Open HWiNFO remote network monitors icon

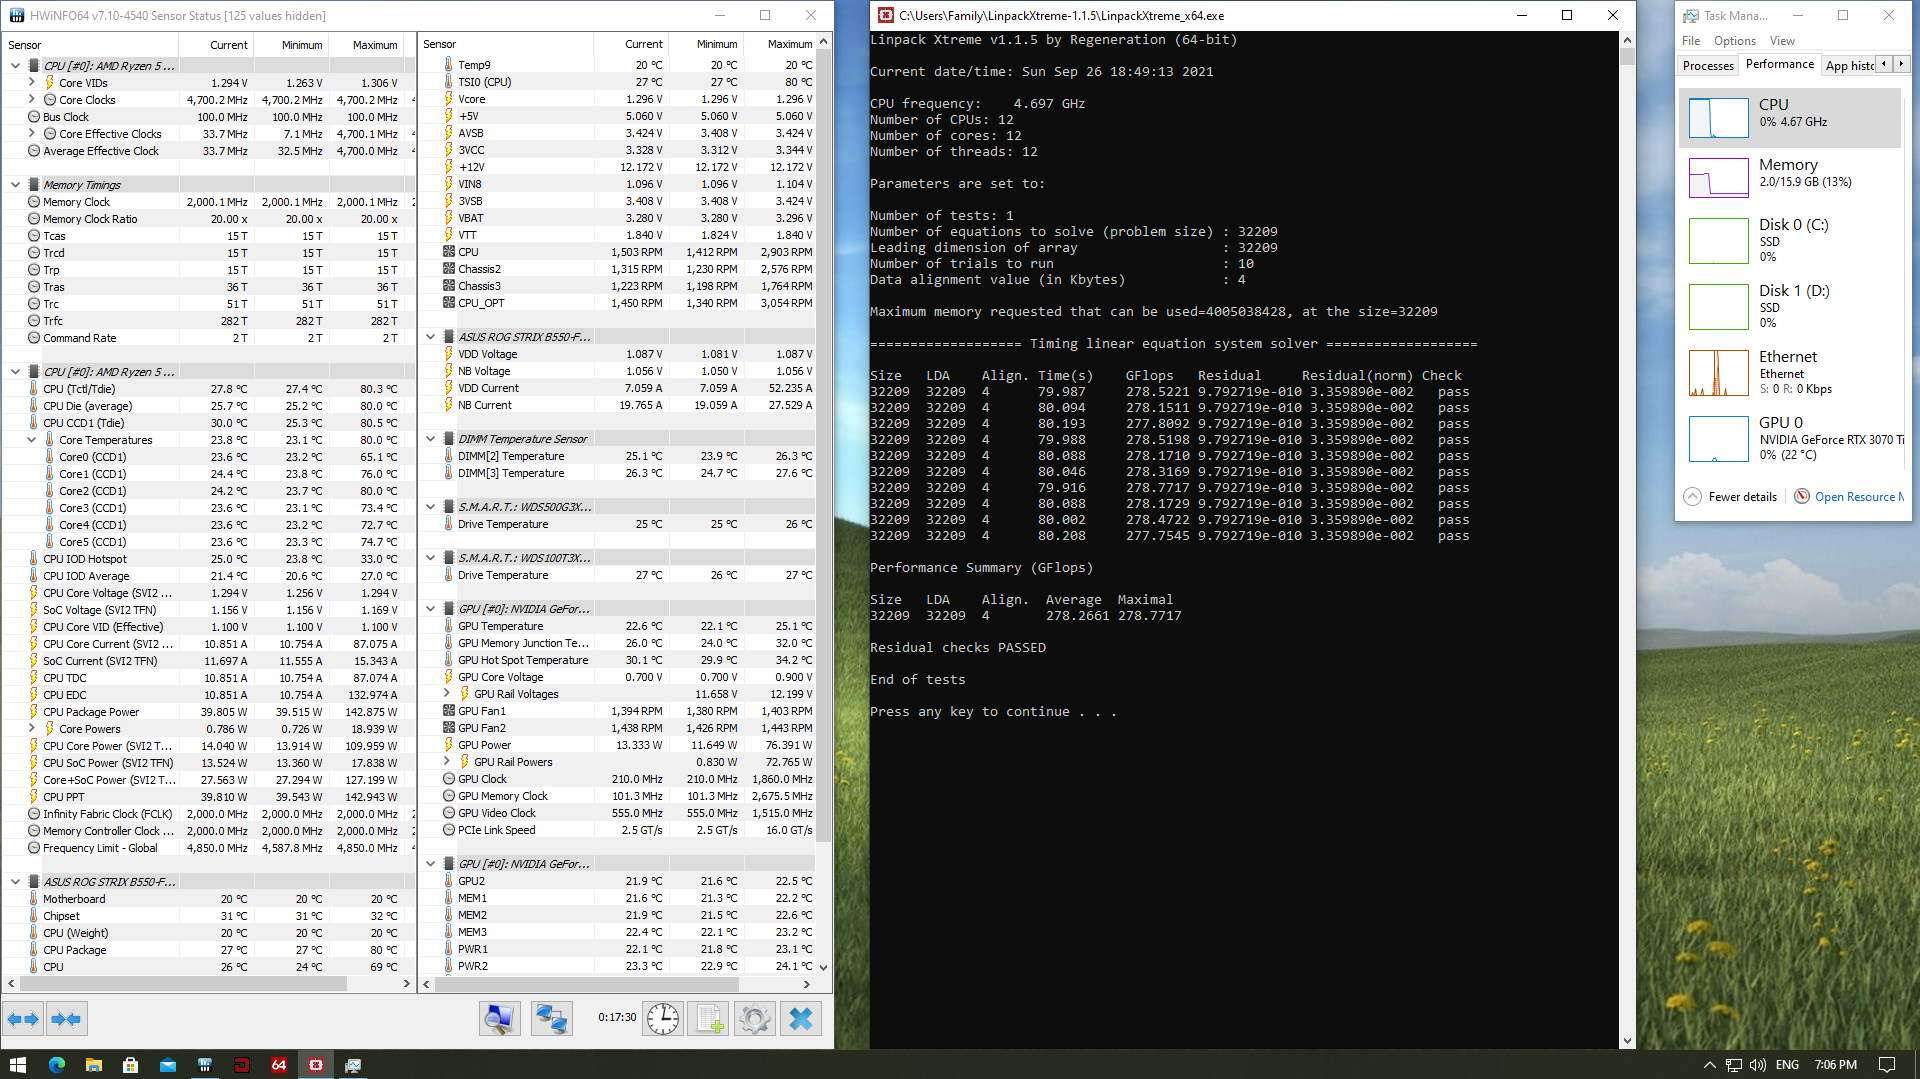click(551, 1019)
